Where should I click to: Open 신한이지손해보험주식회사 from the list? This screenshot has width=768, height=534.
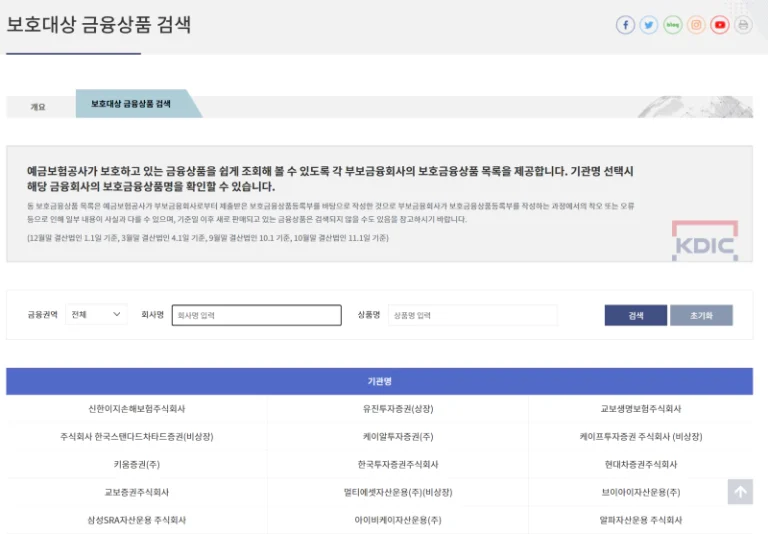tap(137, 409)
